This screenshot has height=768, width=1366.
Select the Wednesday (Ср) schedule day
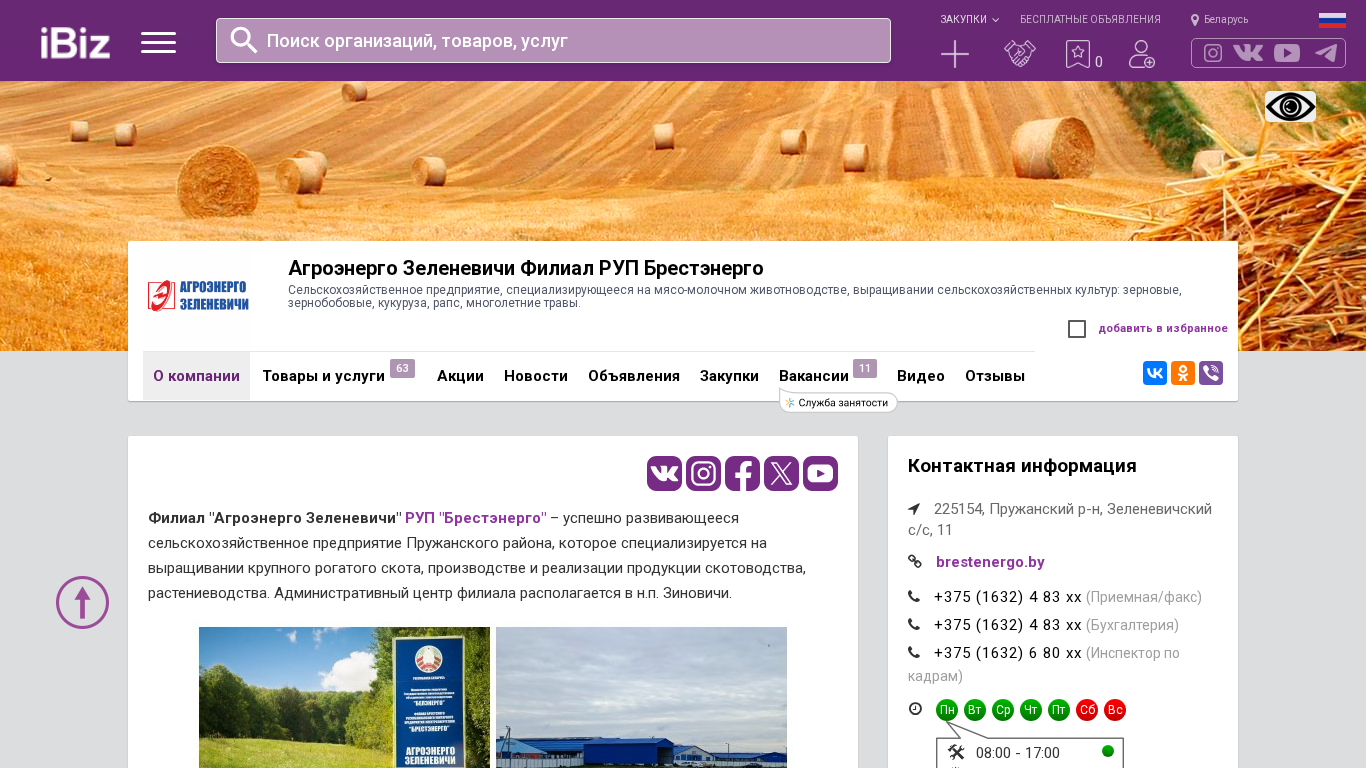pyautogui.click(x=1003, y=710)
